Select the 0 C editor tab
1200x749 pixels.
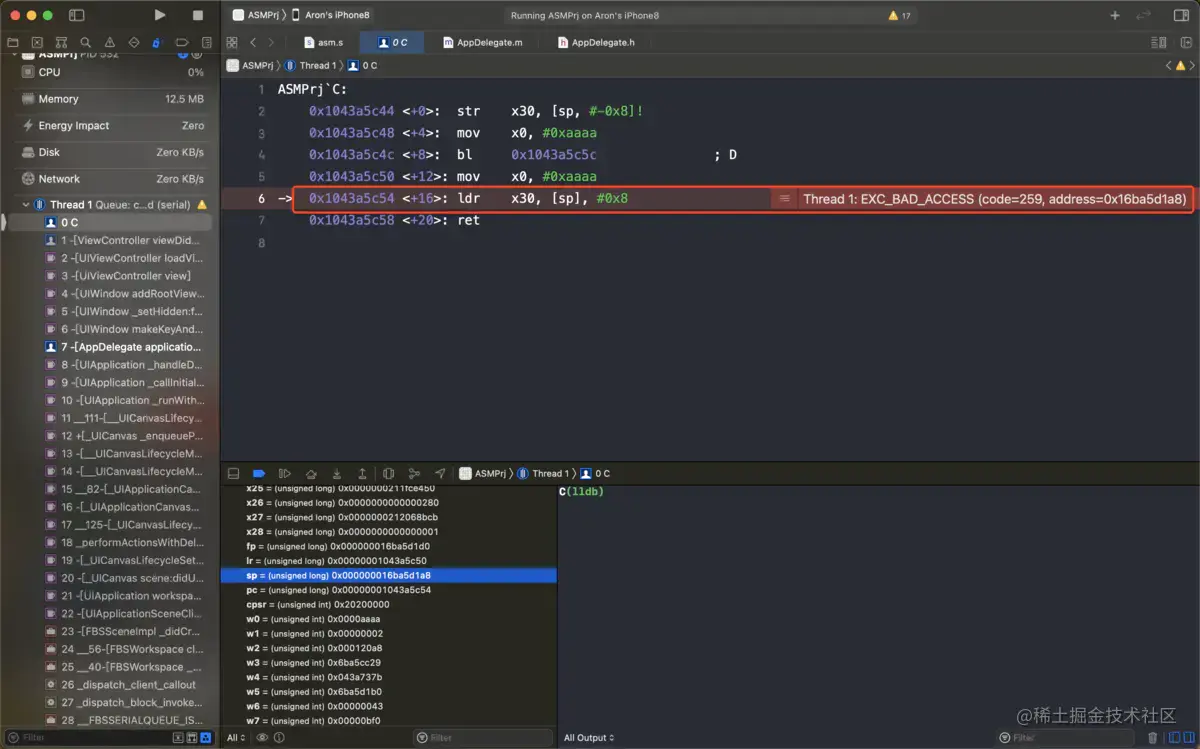click(392, 42)
